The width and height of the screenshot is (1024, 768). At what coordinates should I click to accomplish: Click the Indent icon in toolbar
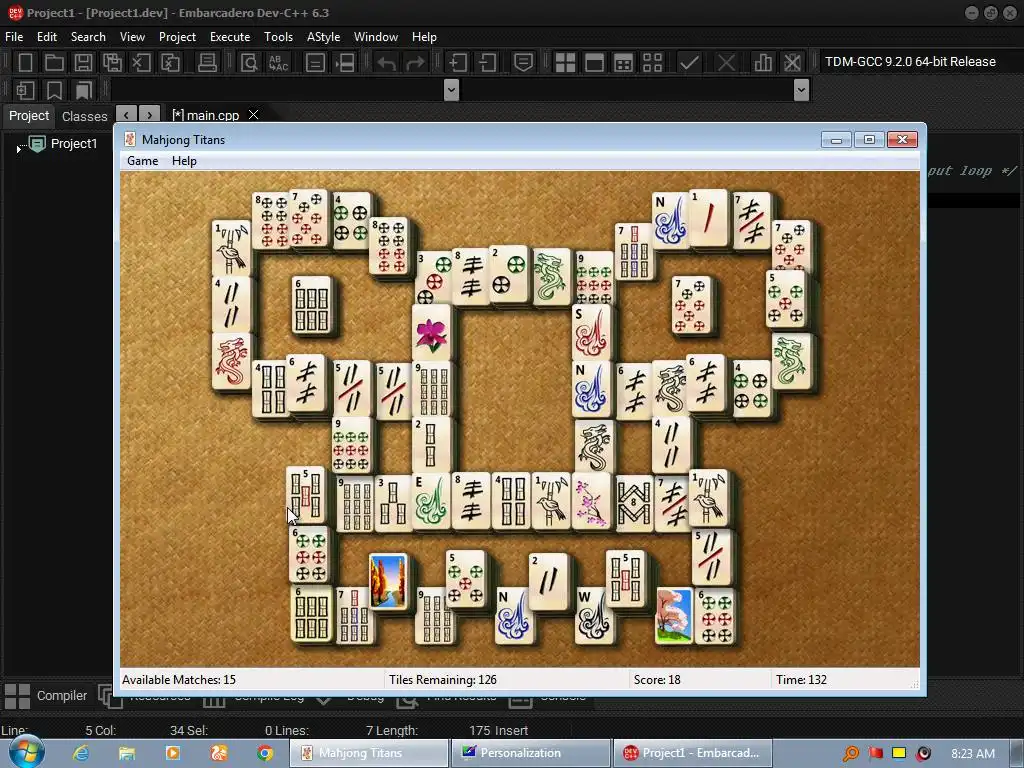457,63
